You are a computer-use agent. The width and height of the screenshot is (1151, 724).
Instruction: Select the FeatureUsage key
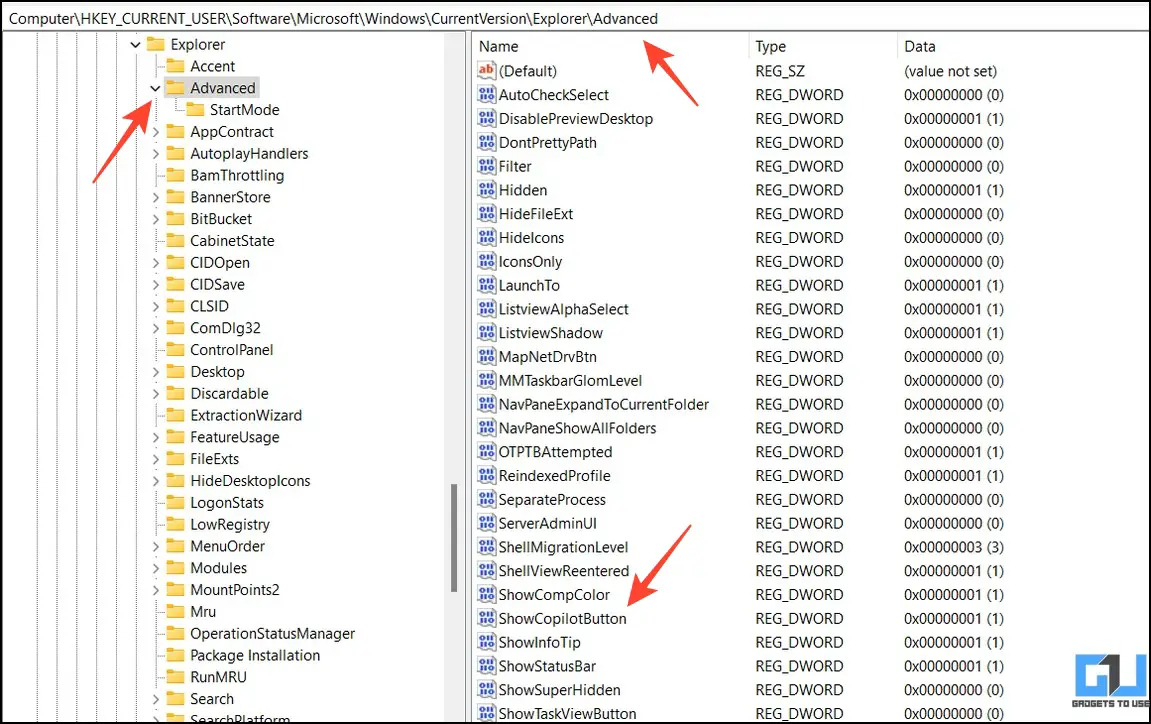tap(235, 437)
